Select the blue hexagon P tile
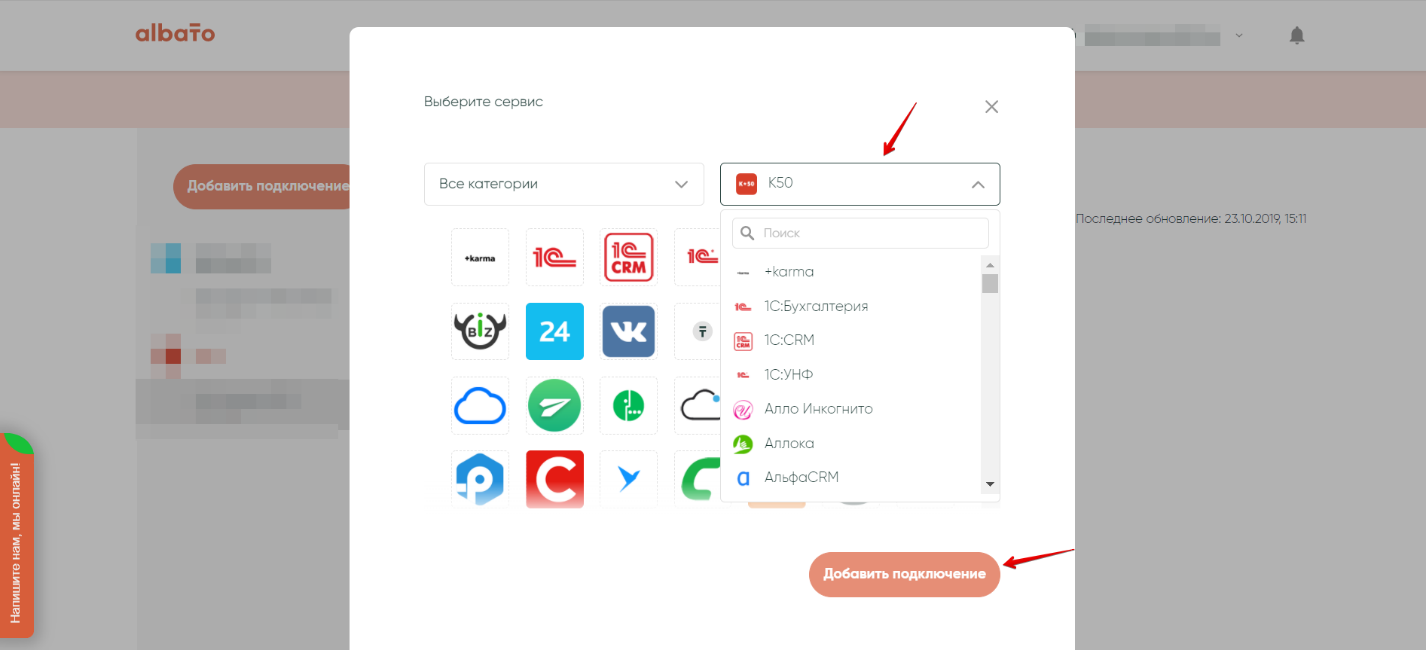This screenshot has width=1426, height=650. coord(480,479)
